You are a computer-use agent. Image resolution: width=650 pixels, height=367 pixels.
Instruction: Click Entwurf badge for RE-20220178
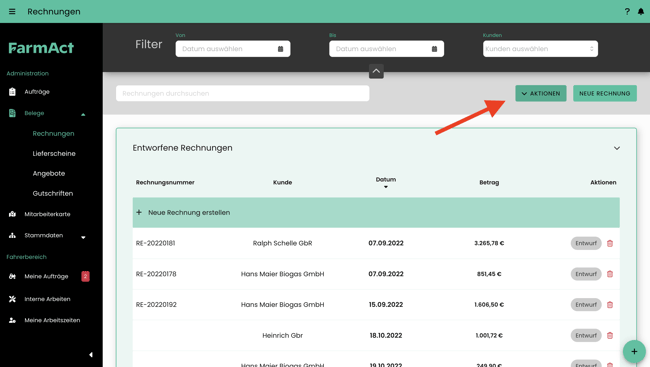click(586, 274)
